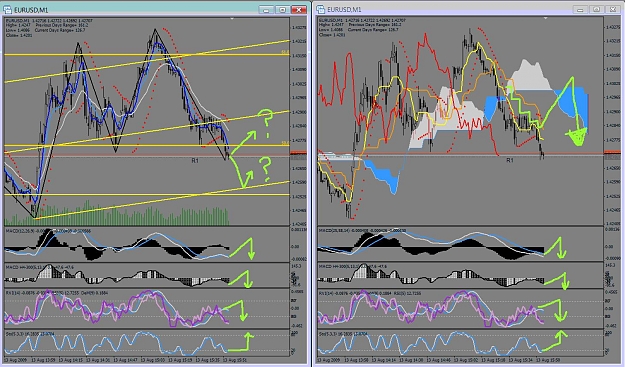
Task: Click the '13 Aug 14:14' time label in right chart
Action: pyautogui.click(x=385, y=360)
